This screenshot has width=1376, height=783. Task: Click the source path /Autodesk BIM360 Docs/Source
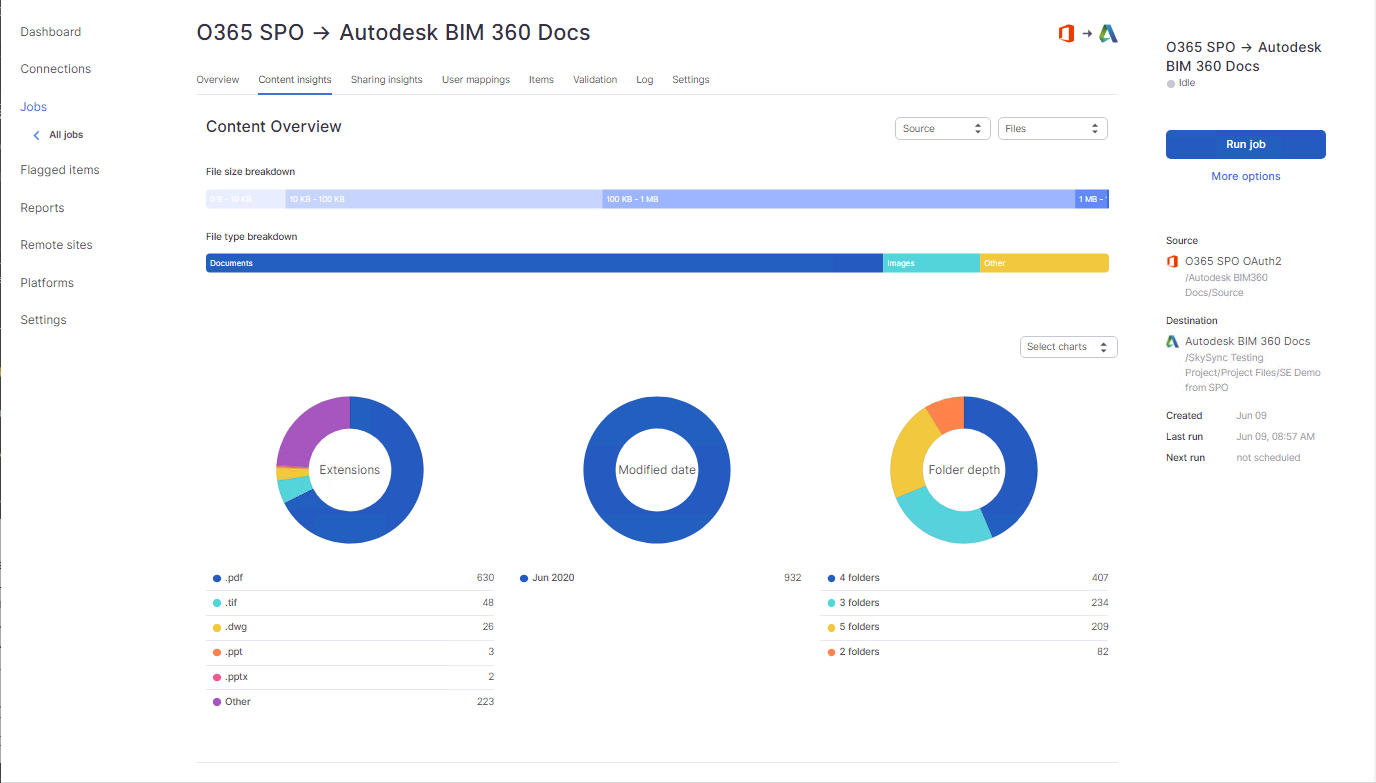point(1226,285)
